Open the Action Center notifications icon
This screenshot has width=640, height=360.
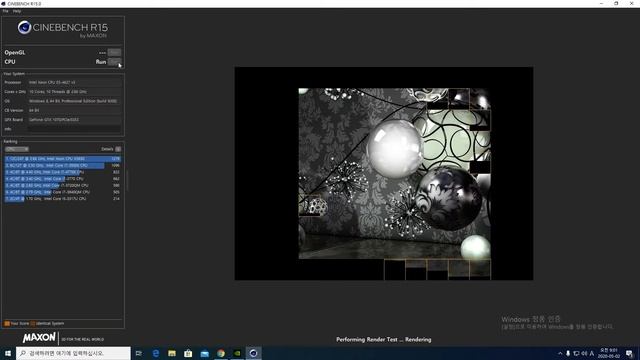[x=629, y=353]
